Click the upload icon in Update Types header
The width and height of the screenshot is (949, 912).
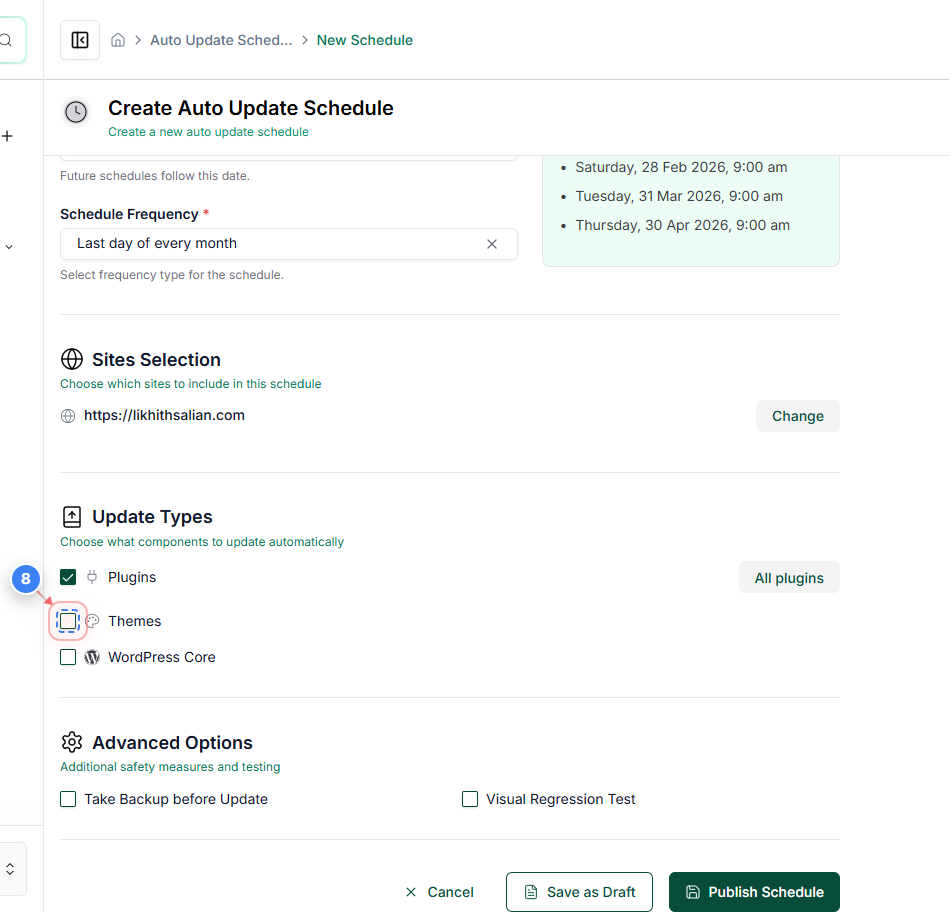coord(71,516)
